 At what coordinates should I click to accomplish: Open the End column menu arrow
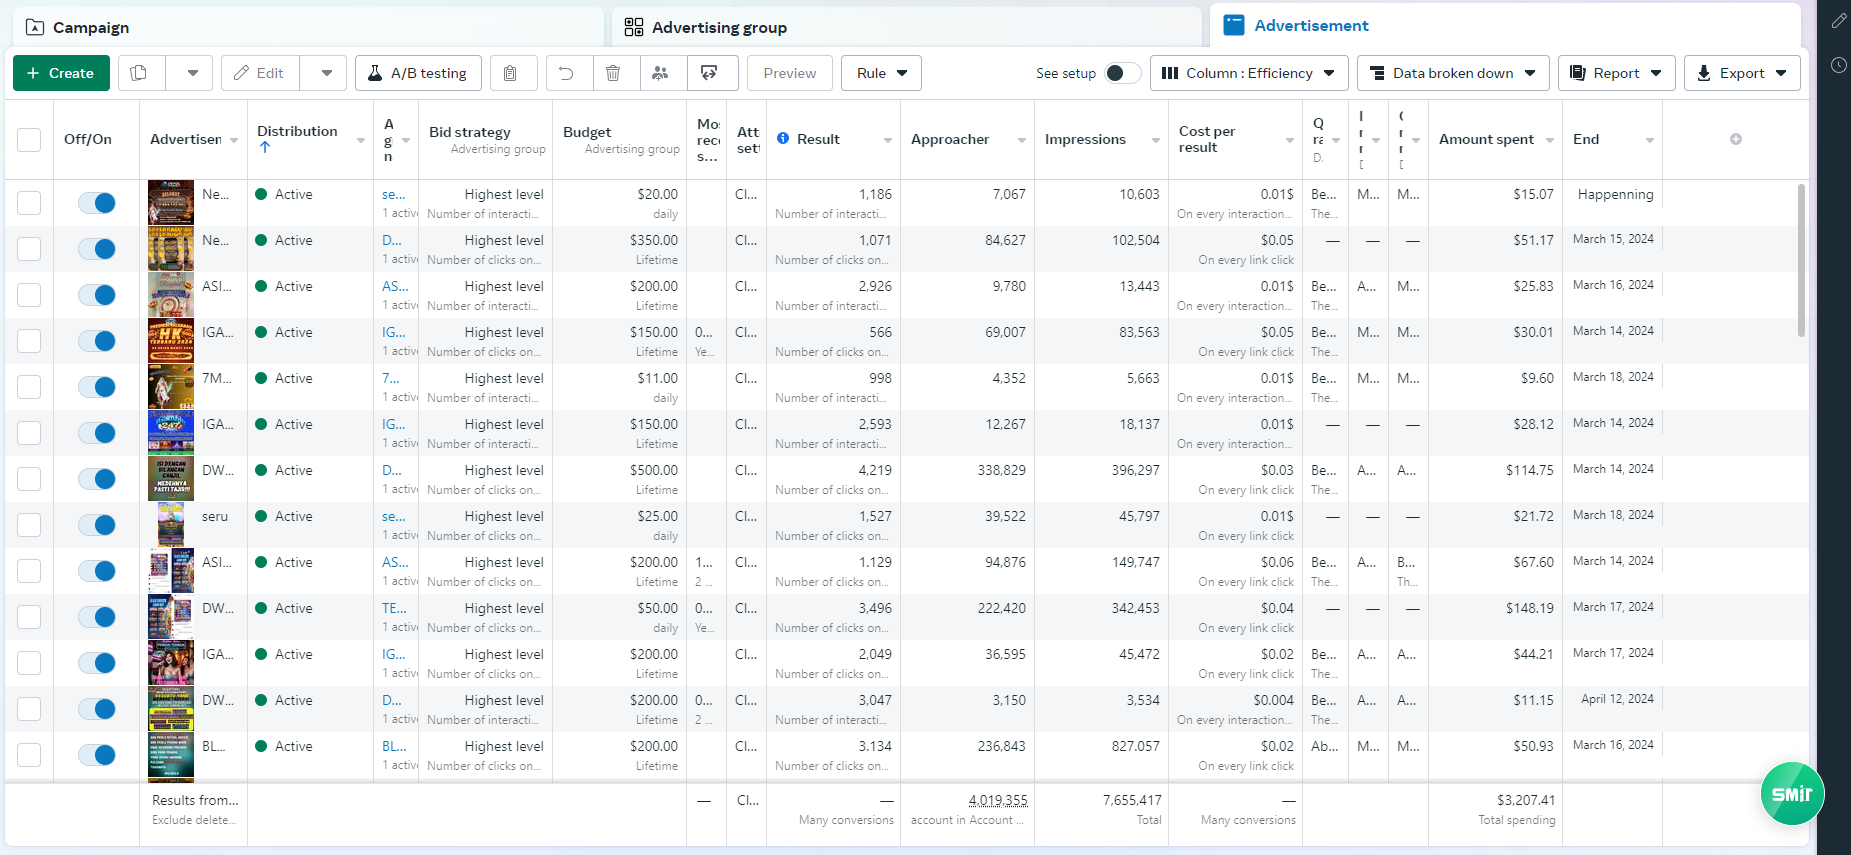[1650, 140]
